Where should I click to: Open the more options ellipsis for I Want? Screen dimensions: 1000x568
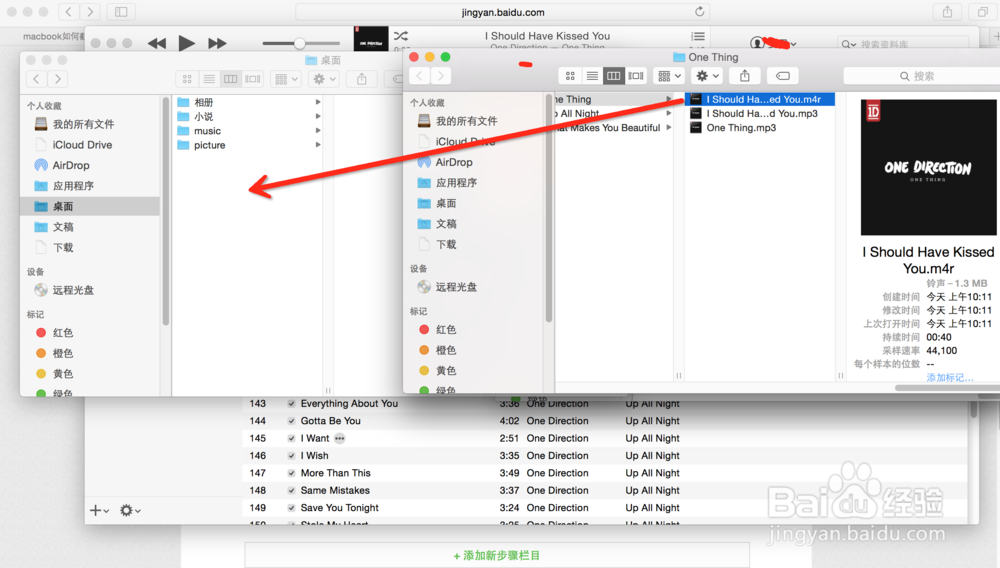pyautogui.click(x=339, y=438)
